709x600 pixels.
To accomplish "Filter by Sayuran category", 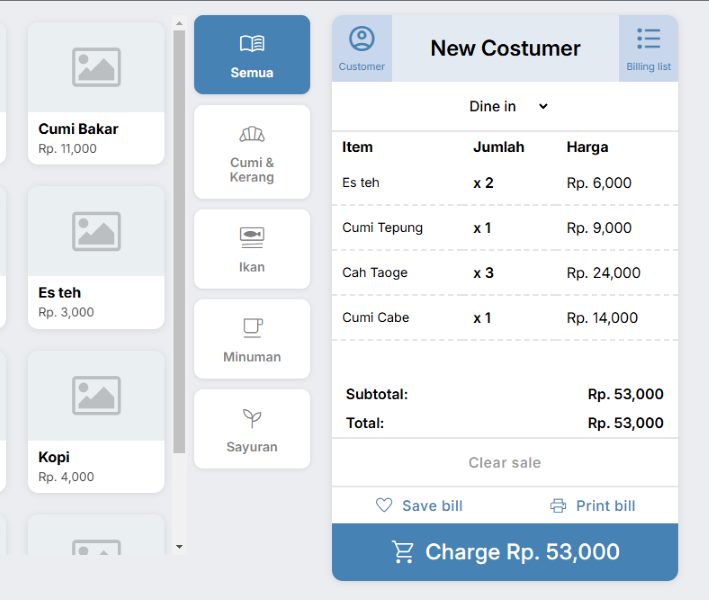I will (x=252, y=429).
